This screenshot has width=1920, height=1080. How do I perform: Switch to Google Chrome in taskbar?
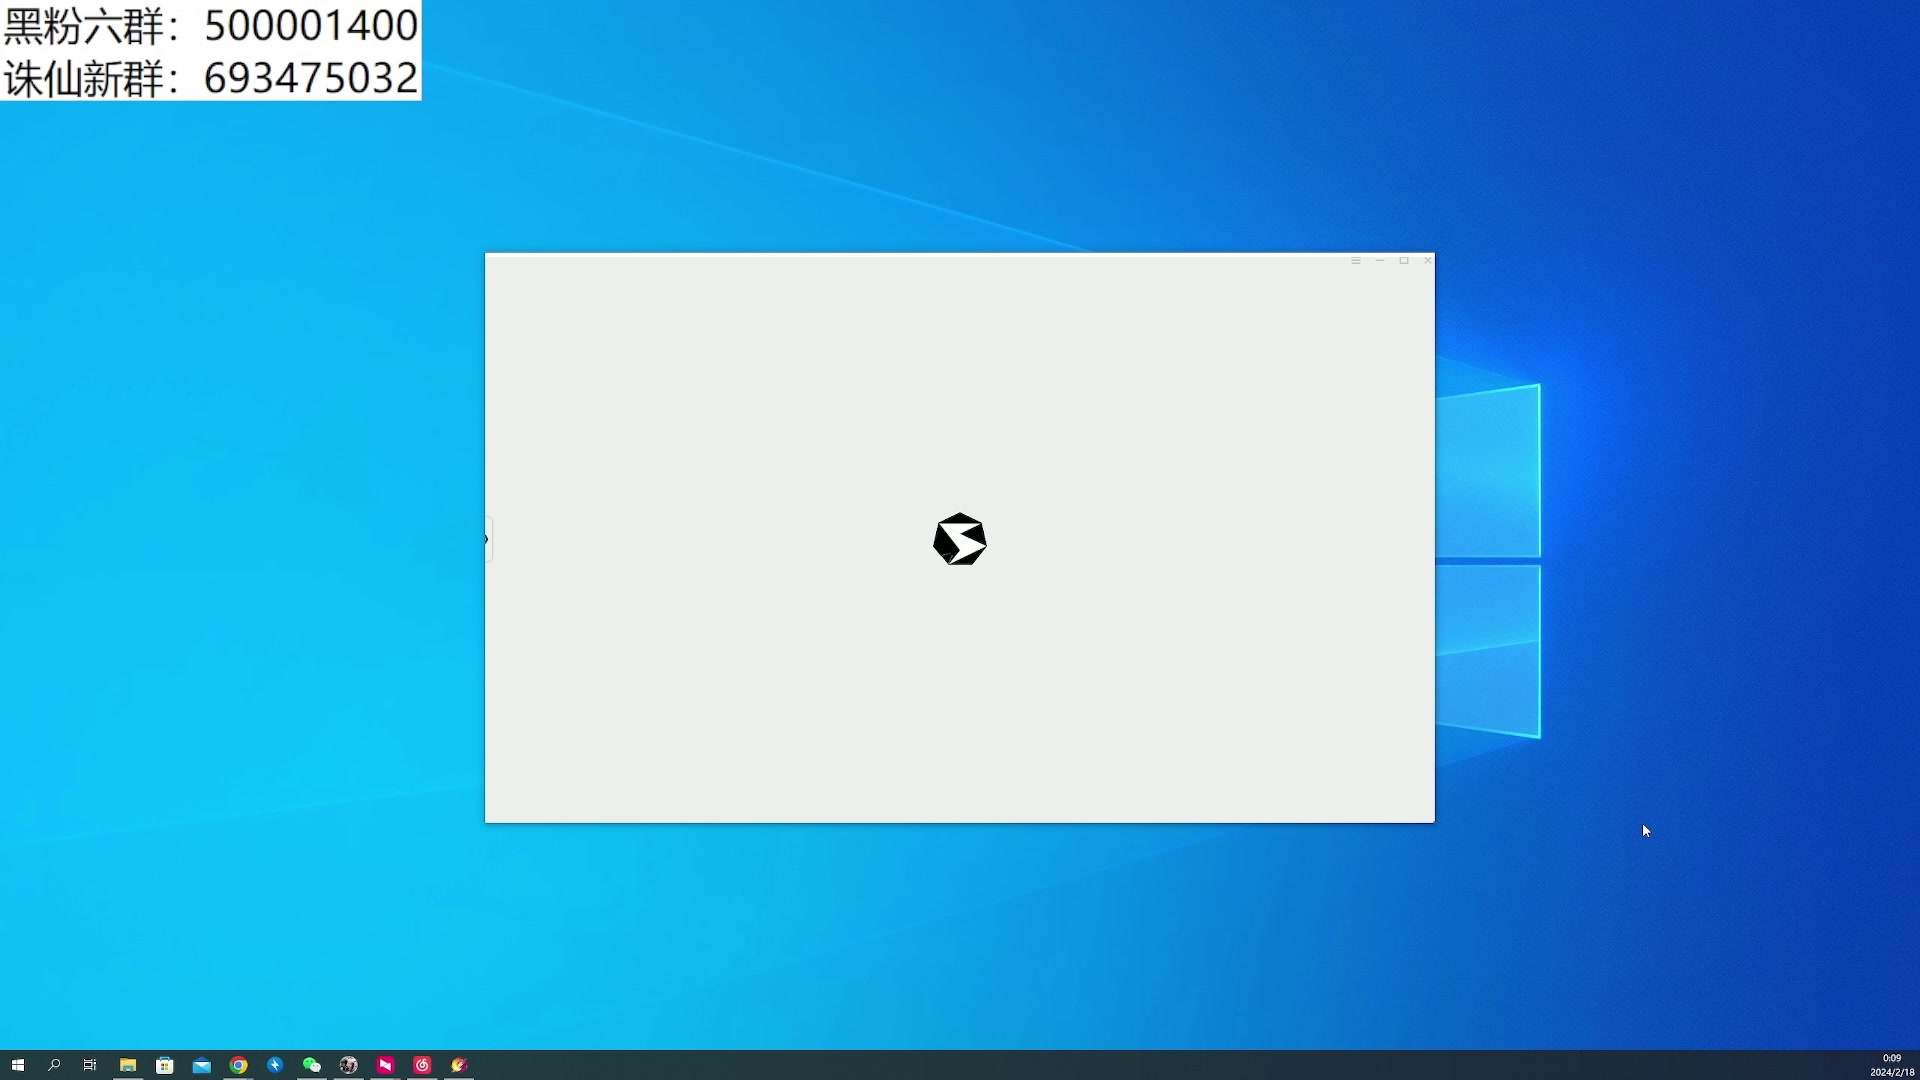tap(238, 1065)
